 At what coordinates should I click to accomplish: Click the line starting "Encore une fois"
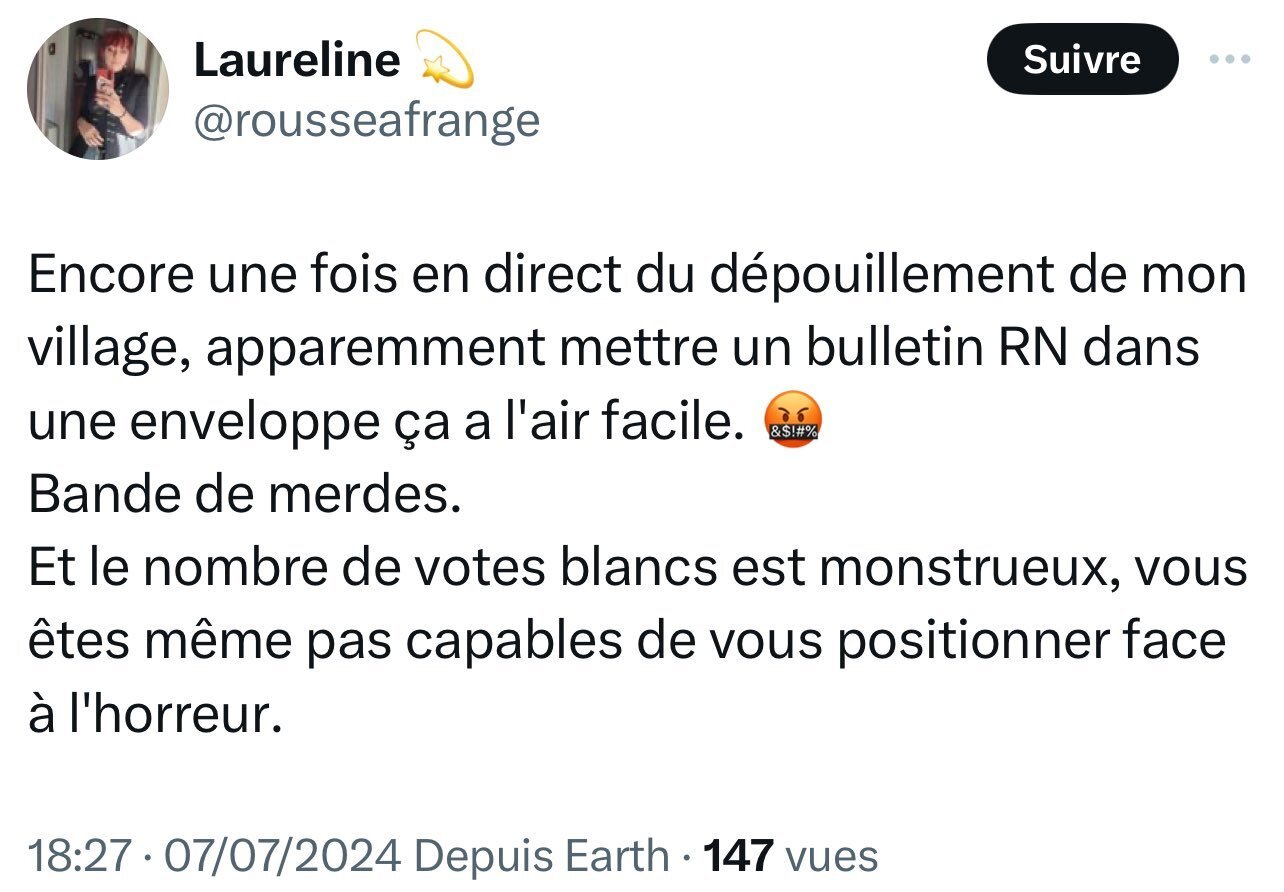(638, 276)
